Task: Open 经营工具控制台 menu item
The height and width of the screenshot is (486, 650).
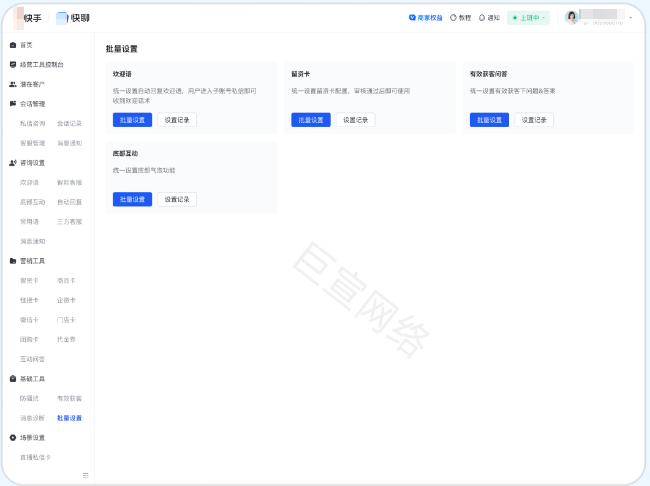Action: (42, 64)
